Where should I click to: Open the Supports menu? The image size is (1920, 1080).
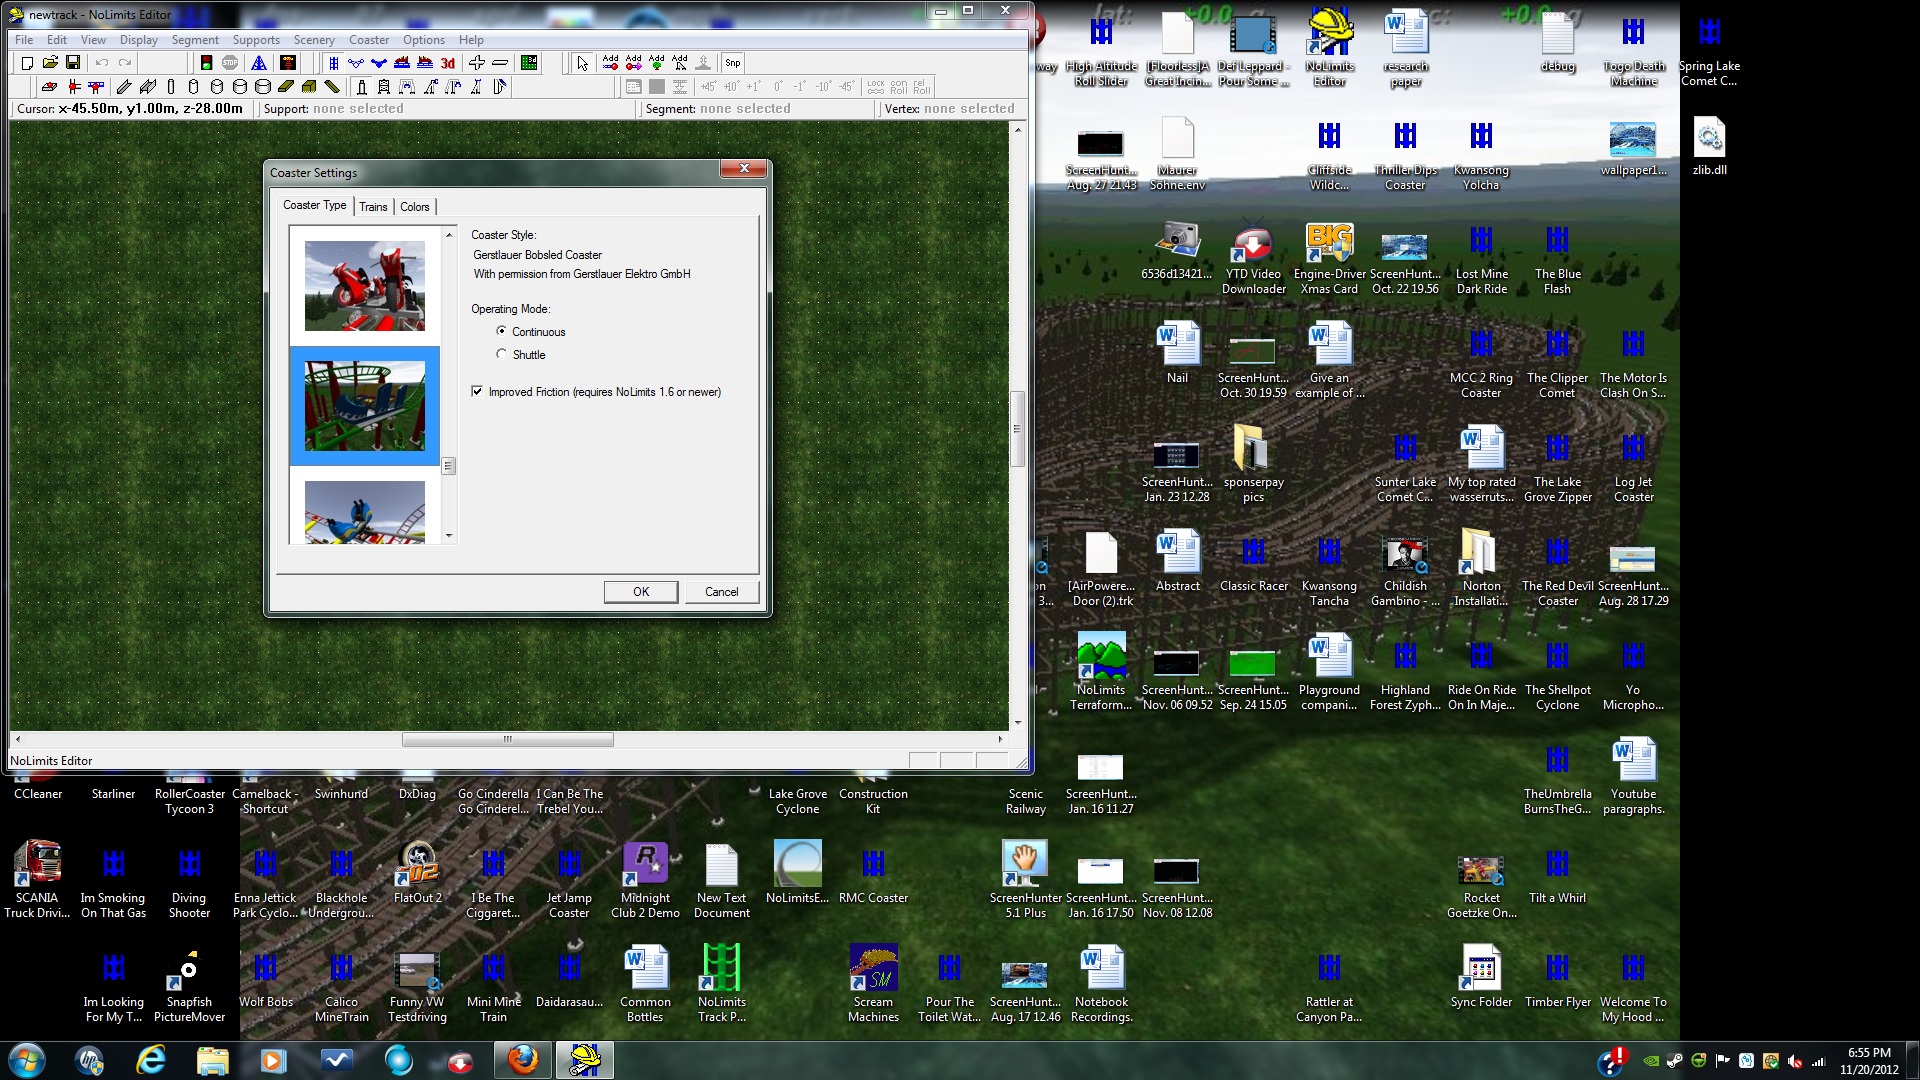(256, 40)
